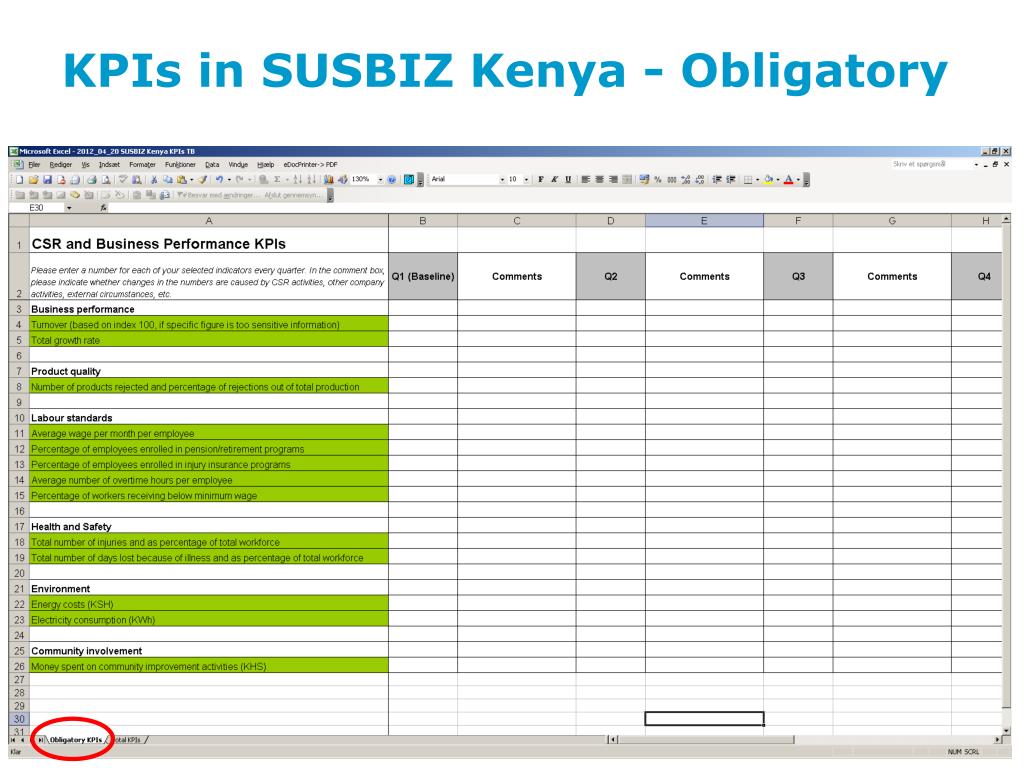Open the font color dropdown arrow
The width and height of the screenshot is (1024, 768).
click(x=798, y=180)
